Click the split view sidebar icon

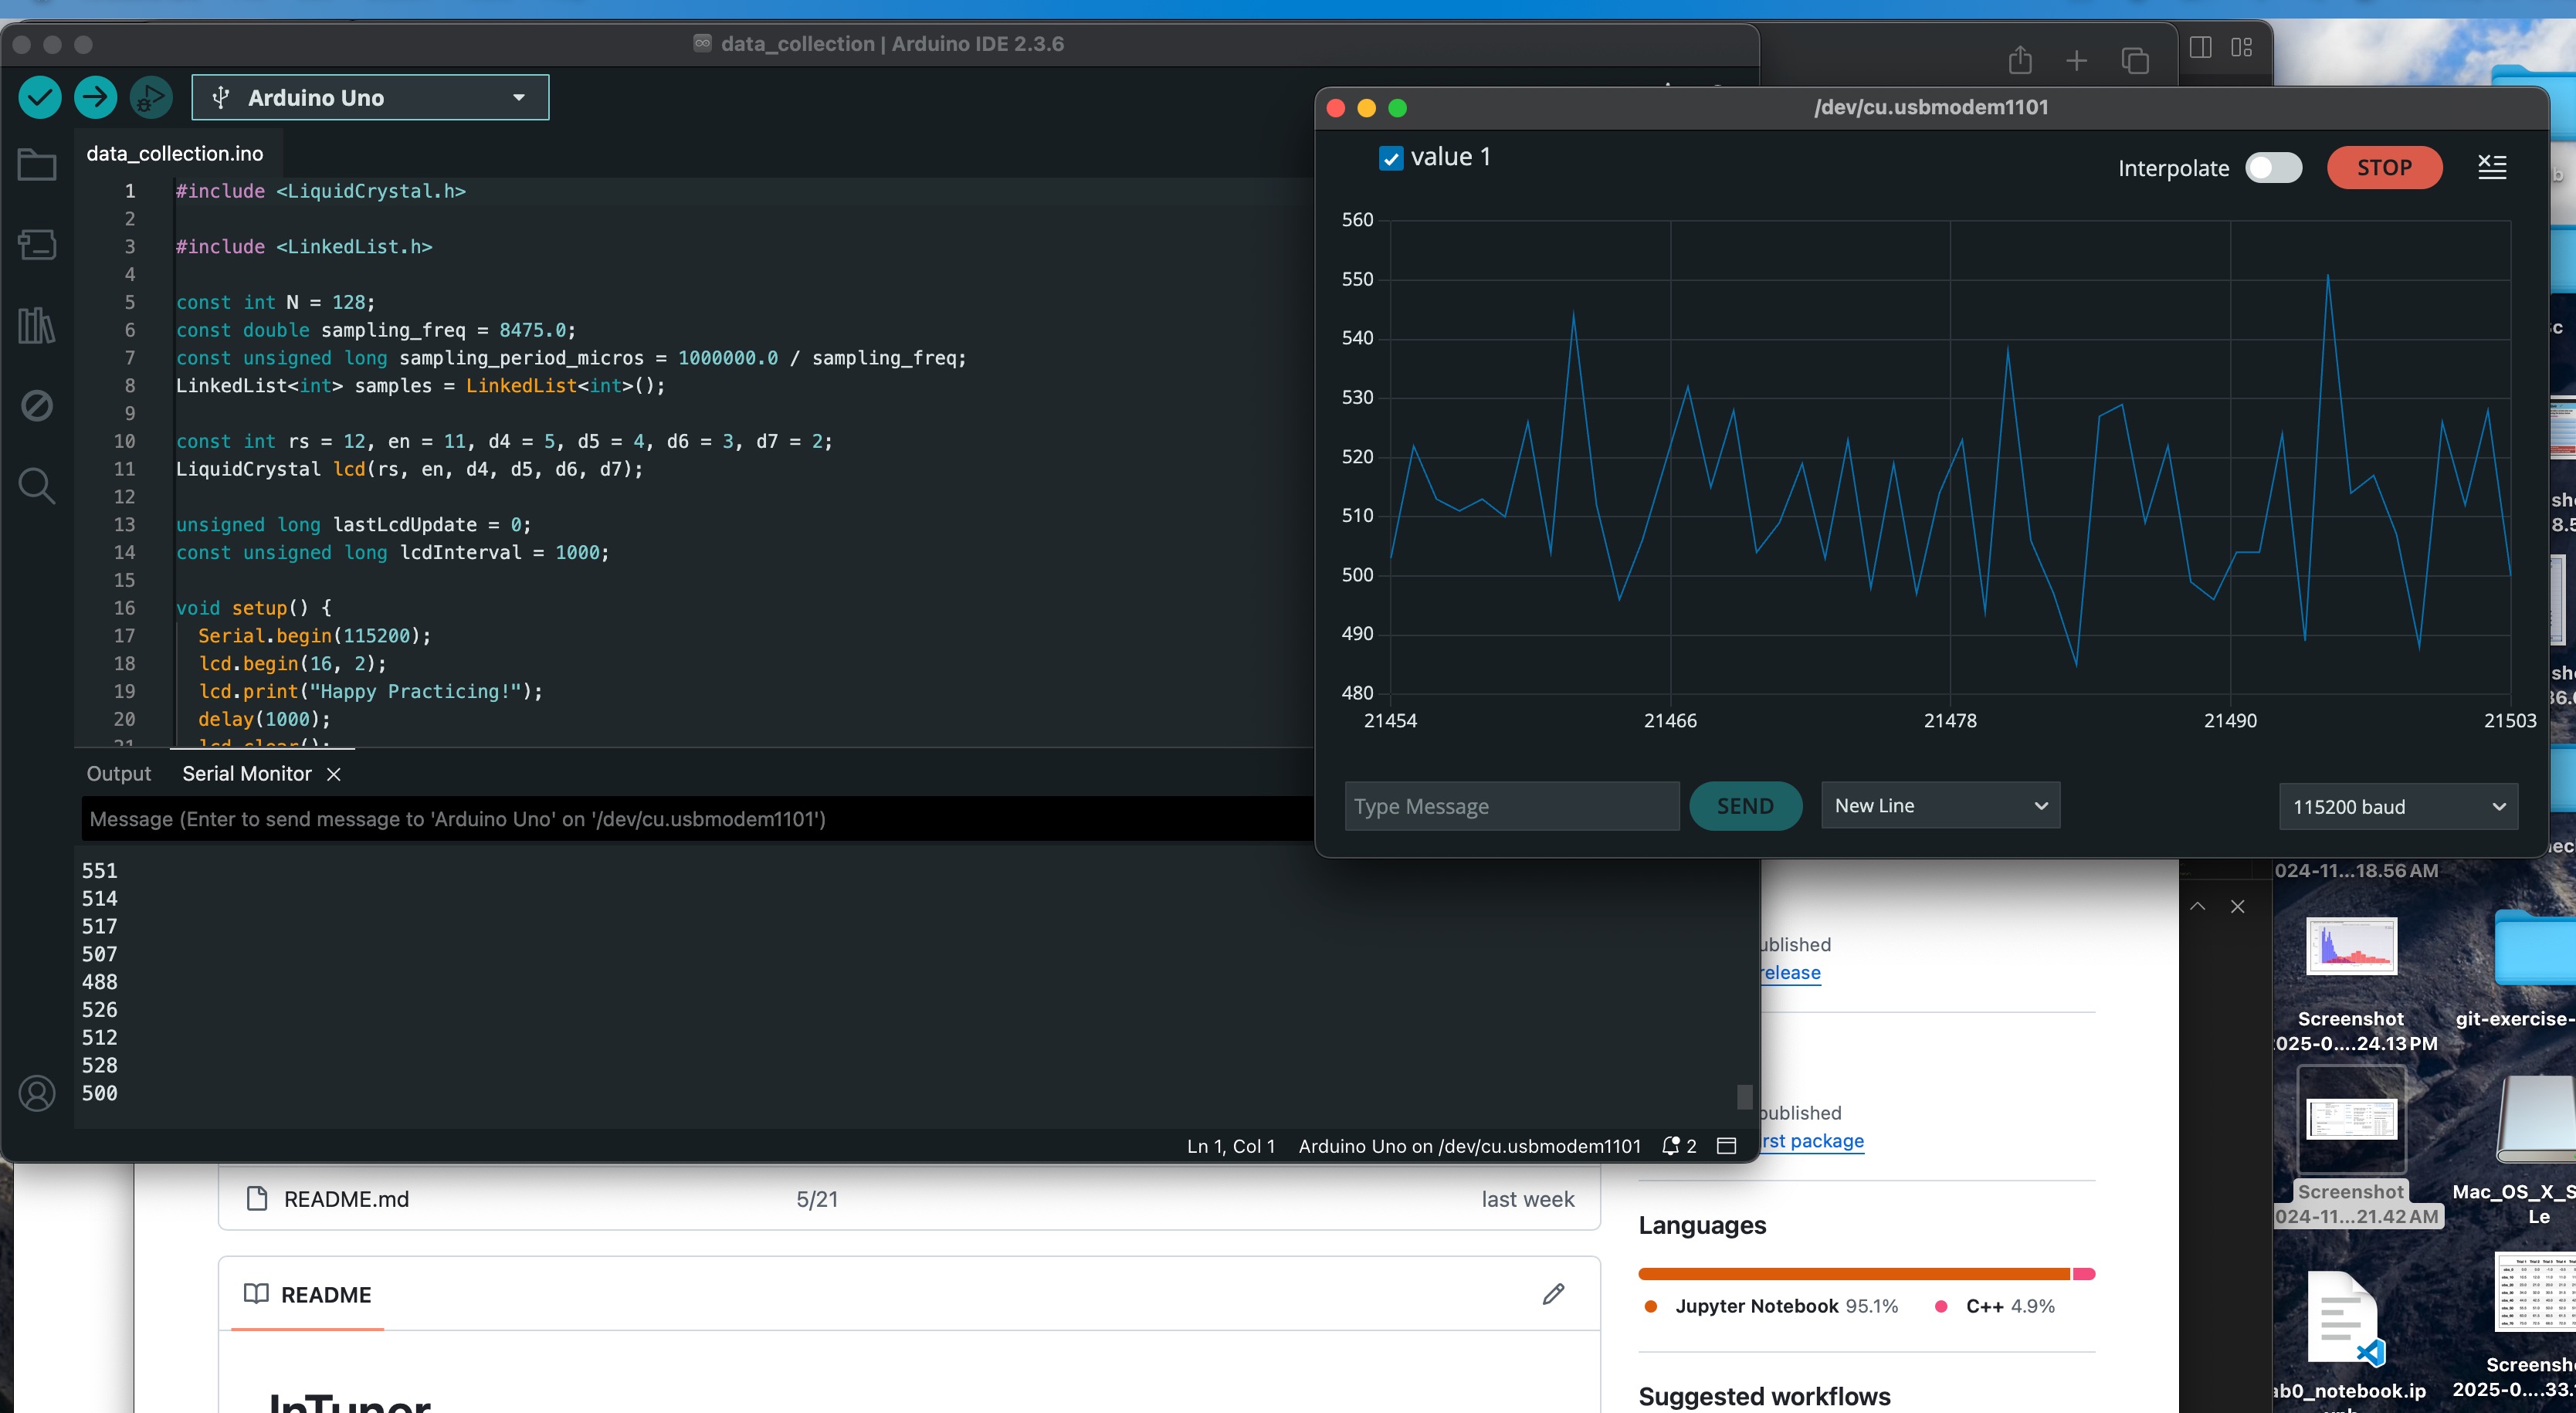[2200, 47]
